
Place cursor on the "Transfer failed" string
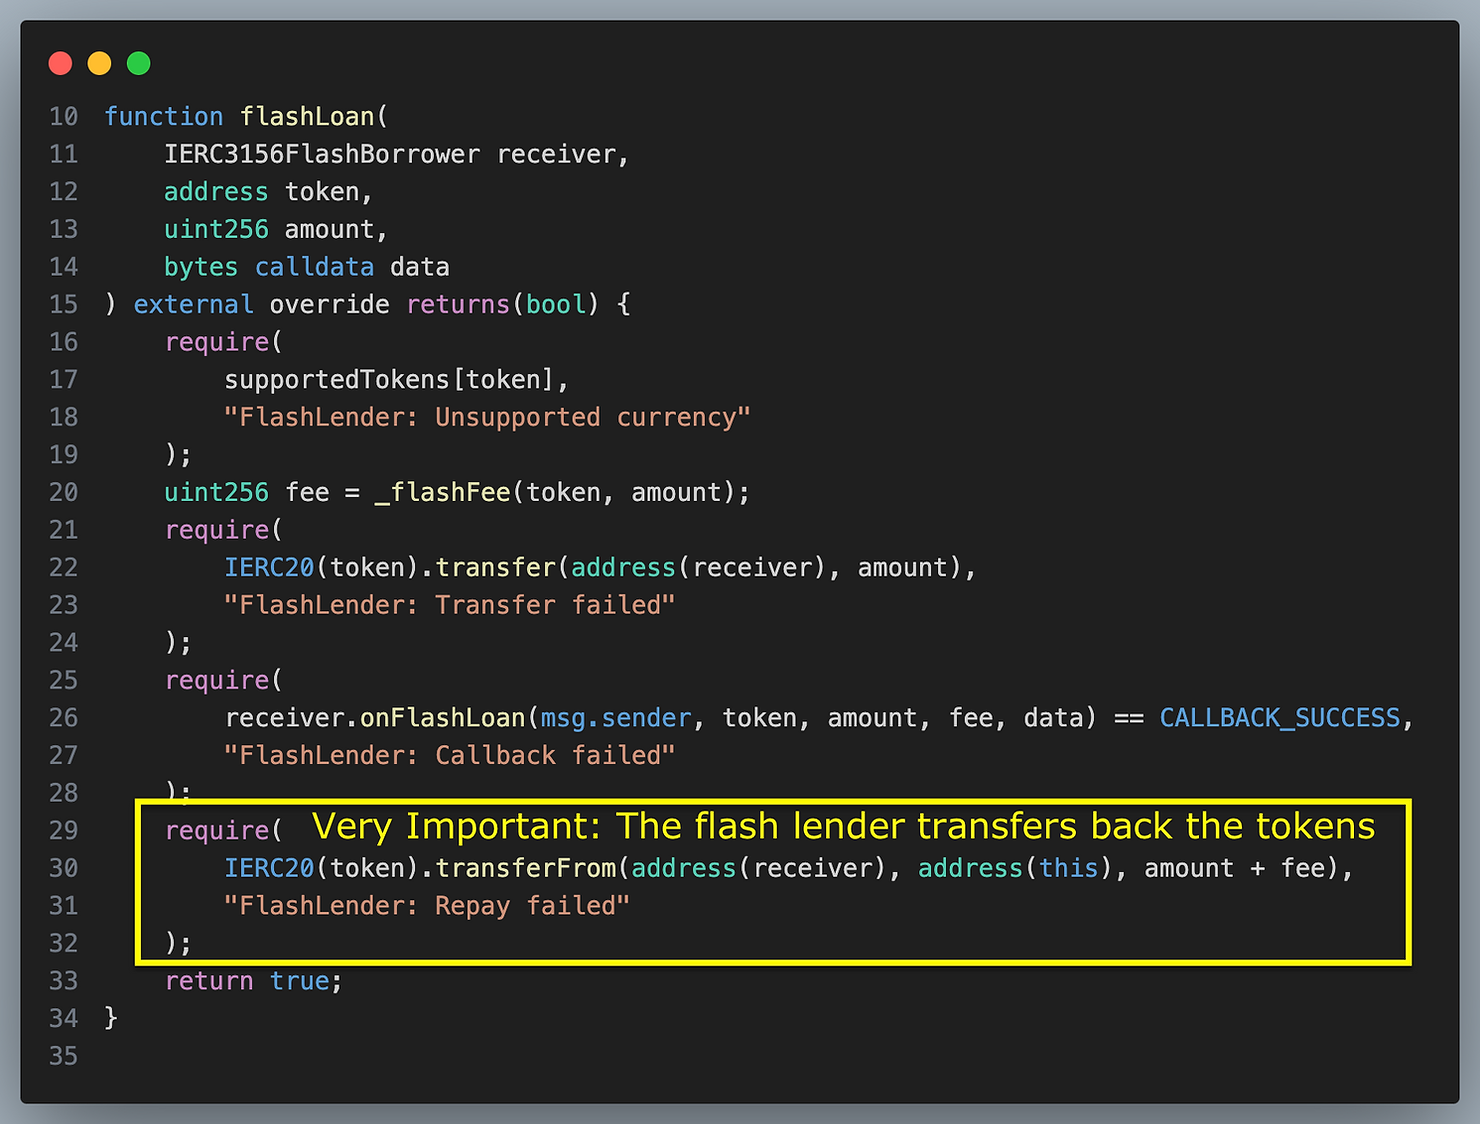(449, 605)
